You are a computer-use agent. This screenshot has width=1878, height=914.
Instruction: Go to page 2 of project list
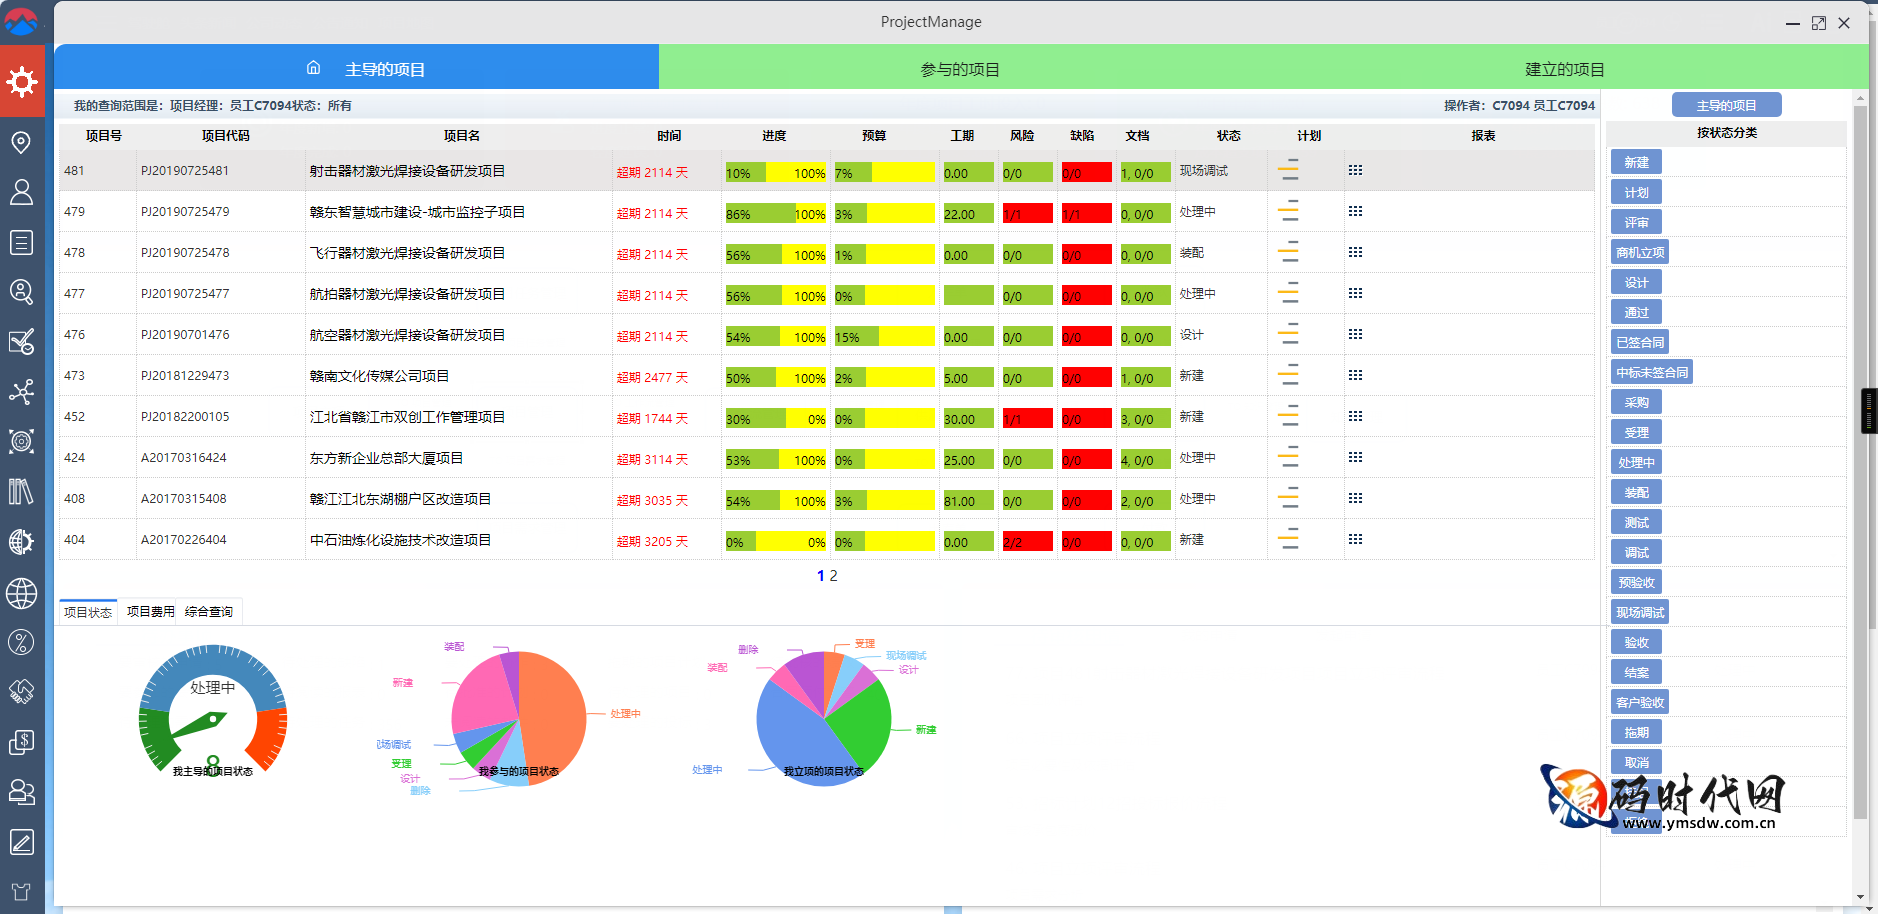click(x=834, y=576)
